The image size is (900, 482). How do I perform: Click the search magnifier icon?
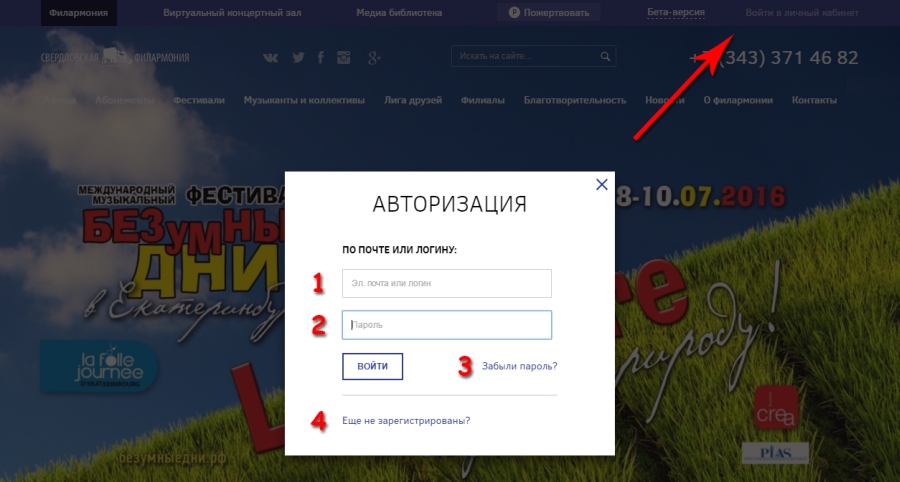[605, 56]
